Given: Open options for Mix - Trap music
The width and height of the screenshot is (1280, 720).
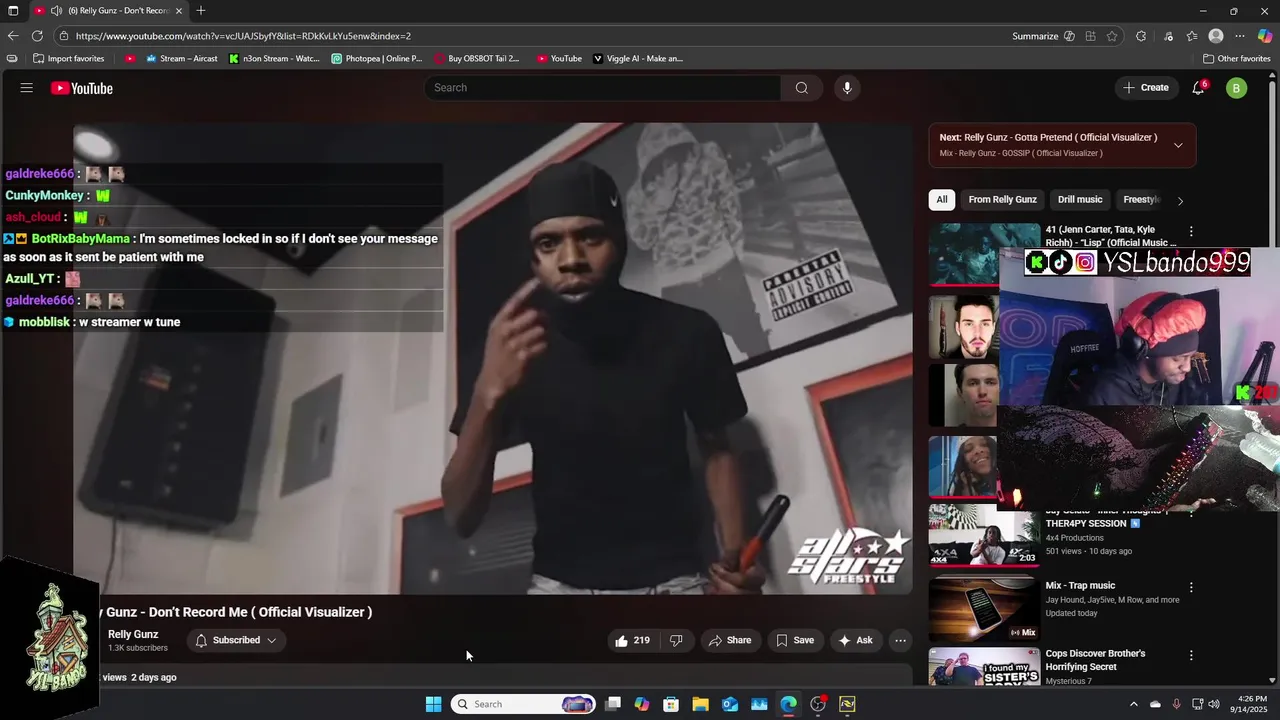Looking at the screenshot, I should pyautogui.click(x=1190, y=587).
